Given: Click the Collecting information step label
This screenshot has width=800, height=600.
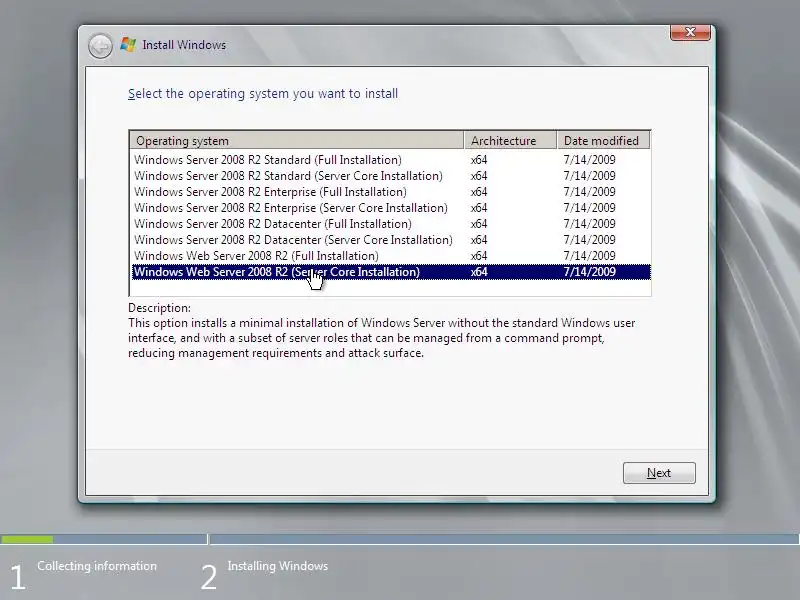Looking at the screenshot, I should (x=97, y=566).
